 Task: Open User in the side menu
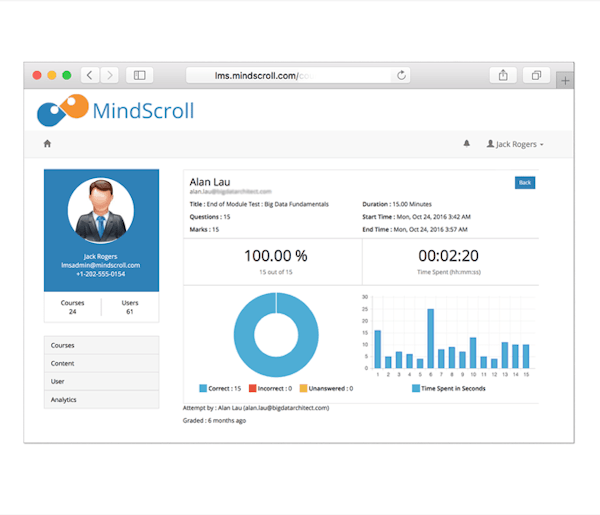(101, 381)
